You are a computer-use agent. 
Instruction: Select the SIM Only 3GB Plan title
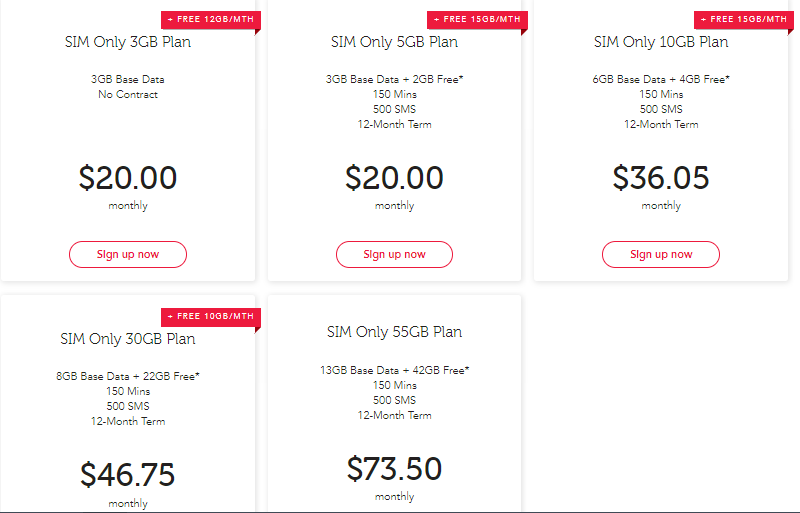coord(128,42)
